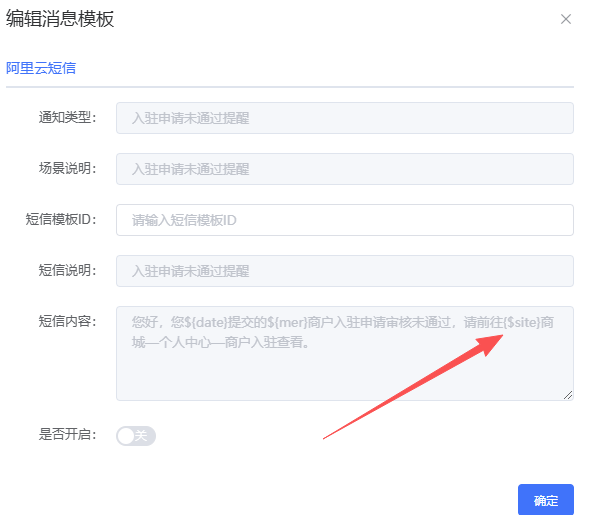
Task: Click the red arrow annotation
Action: 413,387
